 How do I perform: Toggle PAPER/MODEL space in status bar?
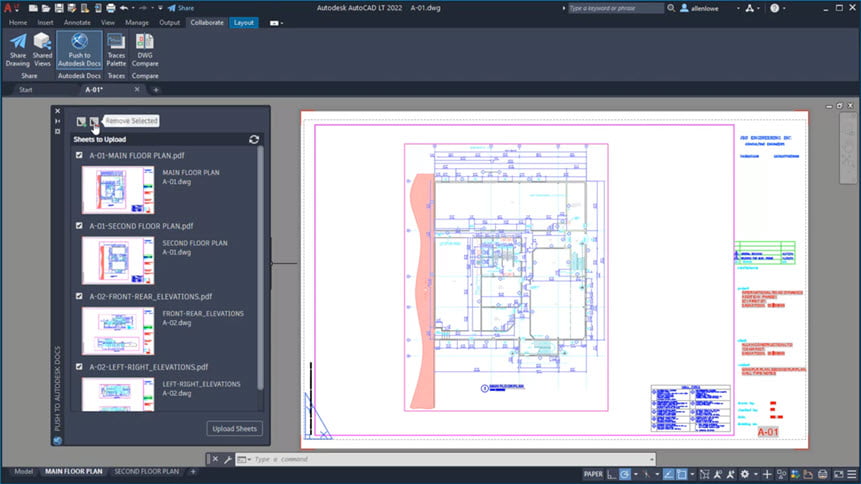coord(594,474)
